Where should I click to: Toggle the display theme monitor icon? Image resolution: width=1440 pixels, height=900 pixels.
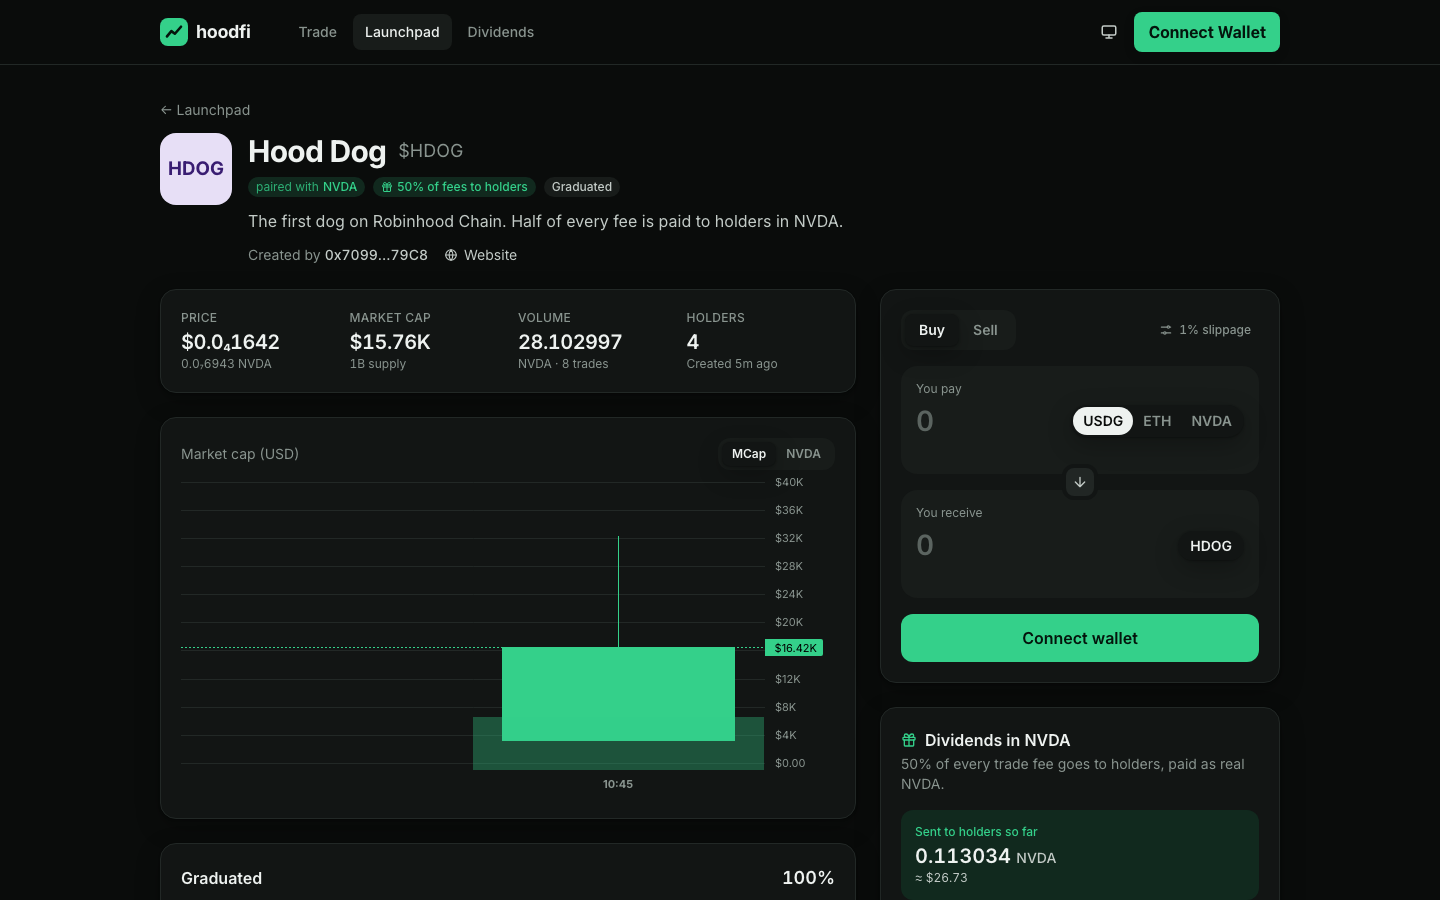[1109, 32]
